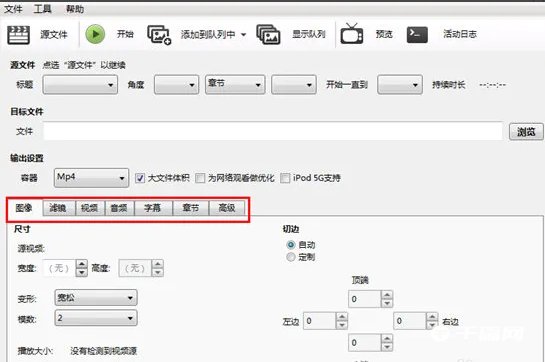Open the 标题 title dropdown
This screenshot has width=545, height=362.
coord(80,85)
